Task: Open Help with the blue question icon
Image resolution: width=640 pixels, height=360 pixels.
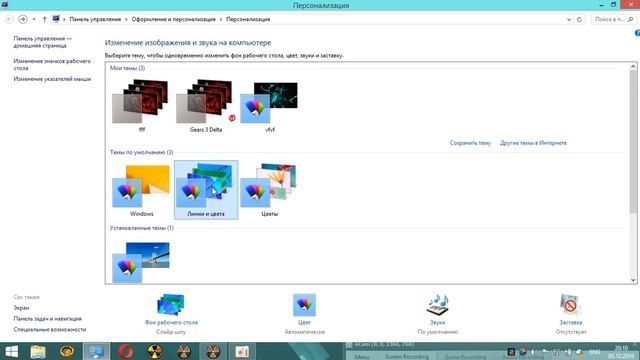Action: [637, 33]
